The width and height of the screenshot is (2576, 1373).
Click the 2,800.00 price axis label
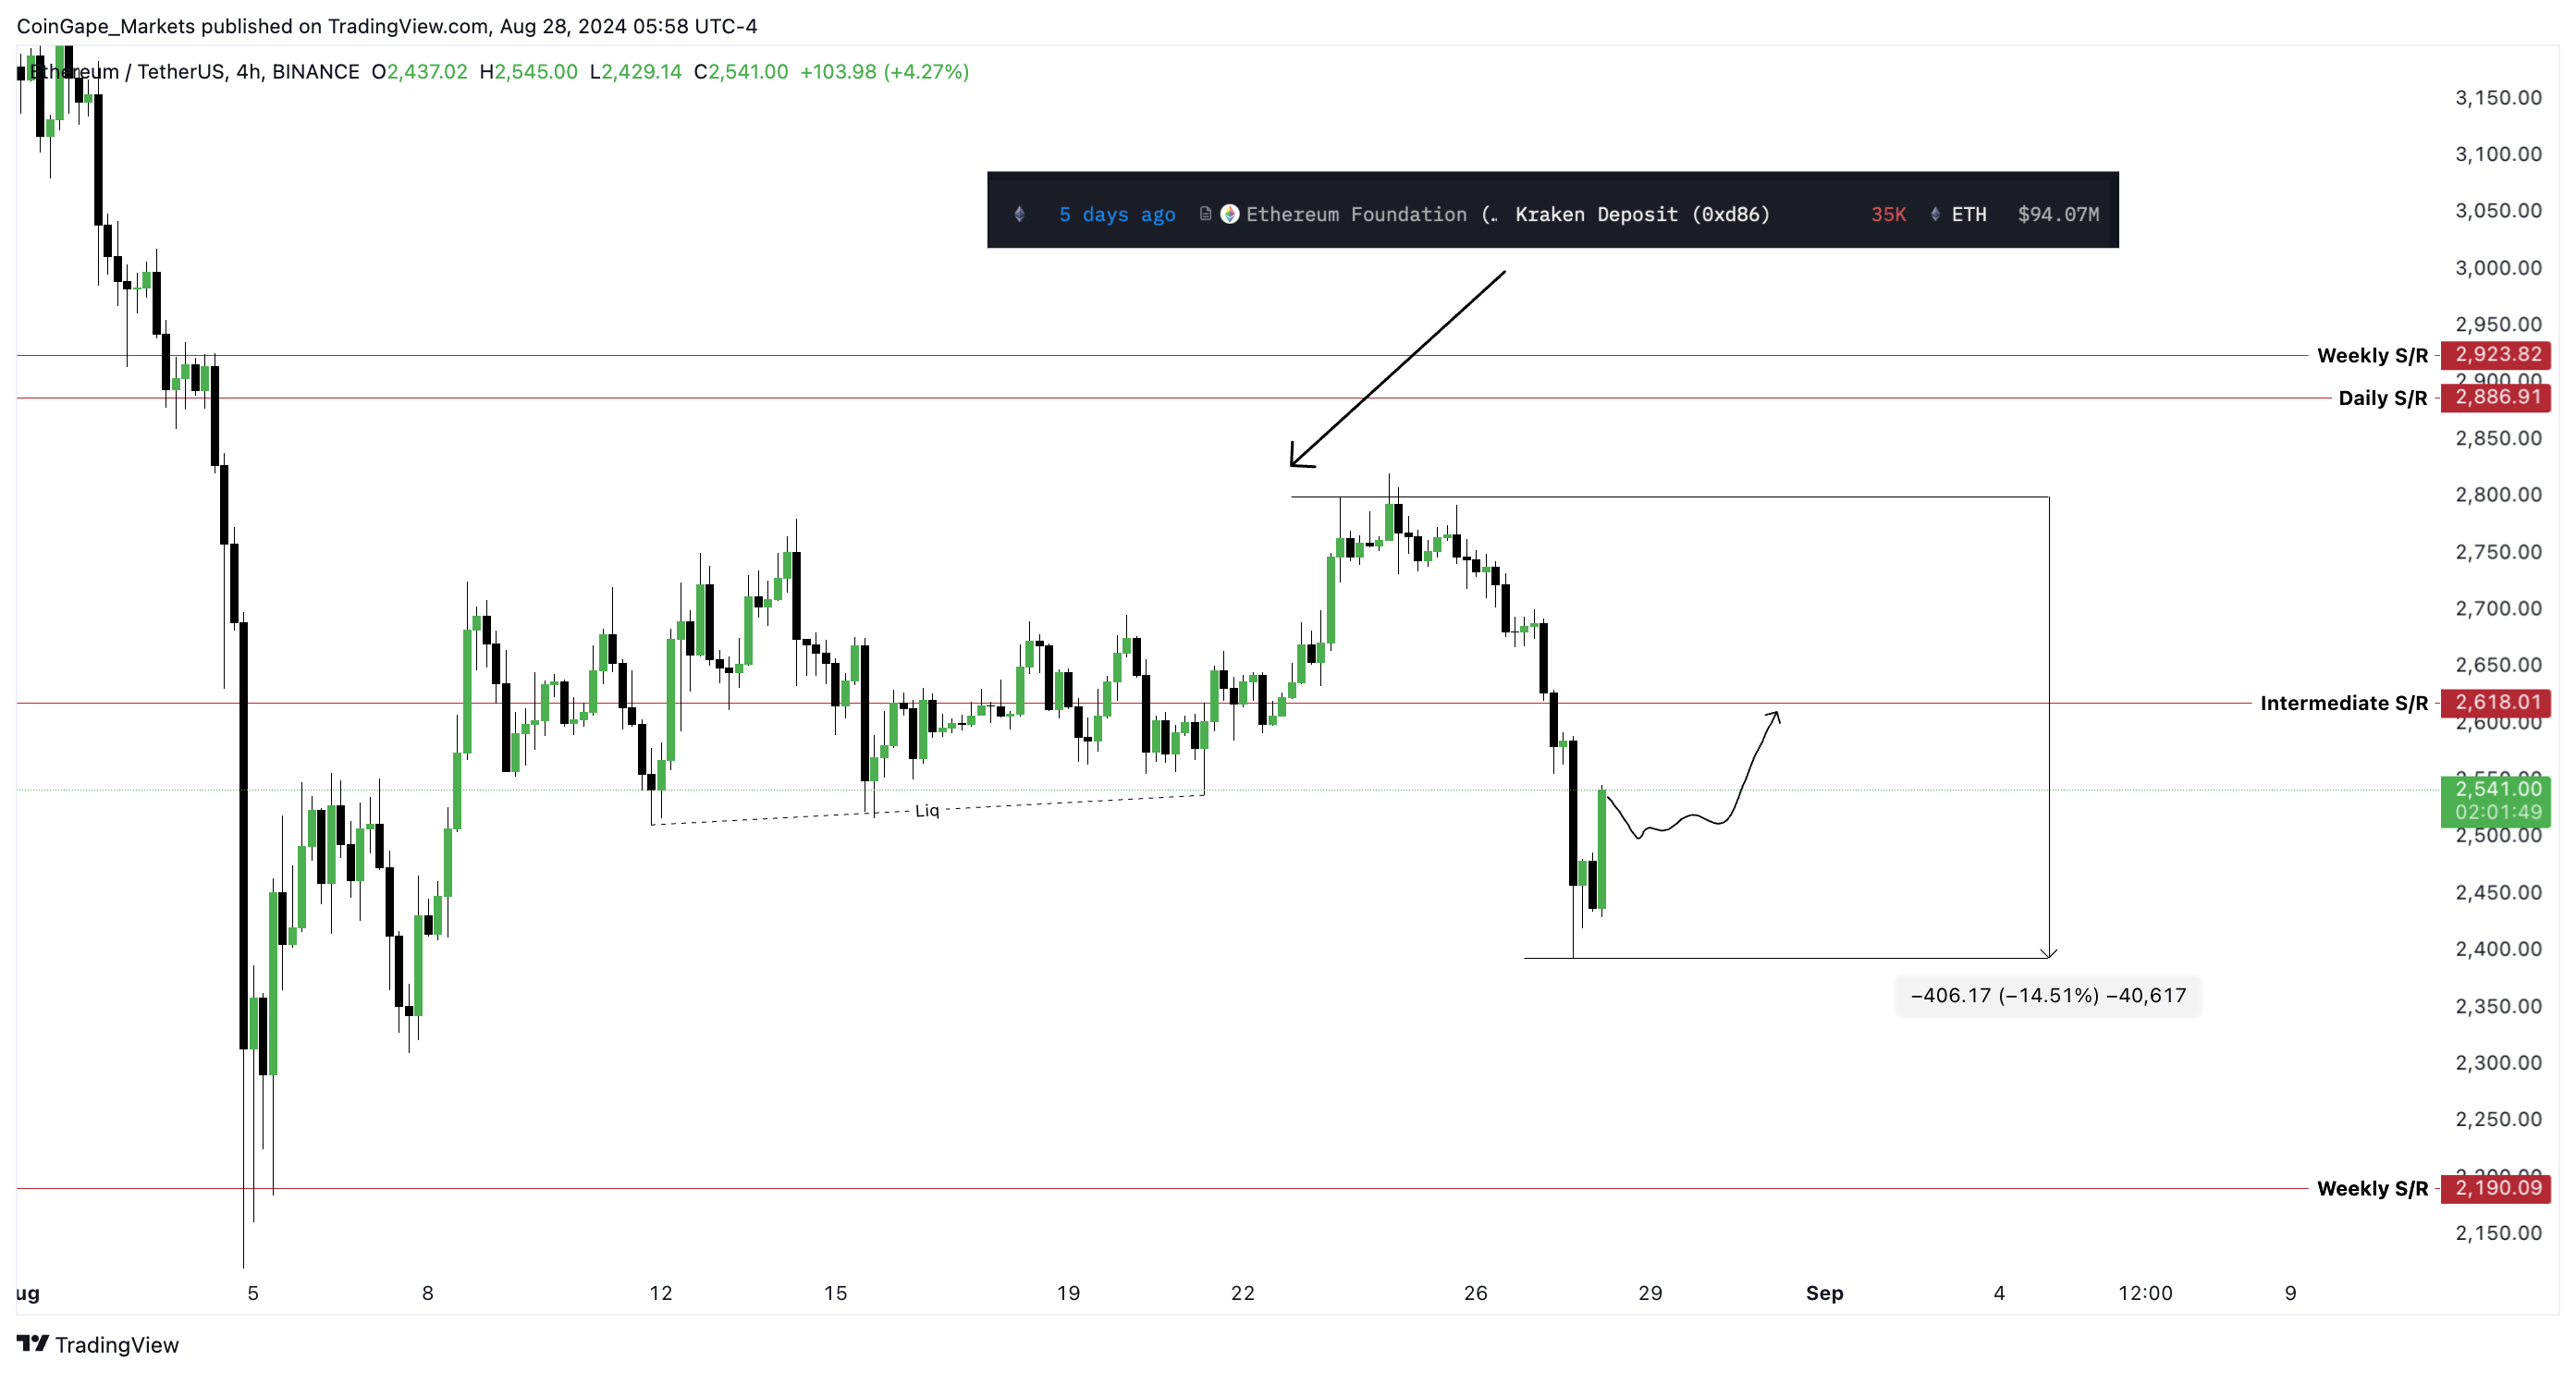click(2498, 494)
